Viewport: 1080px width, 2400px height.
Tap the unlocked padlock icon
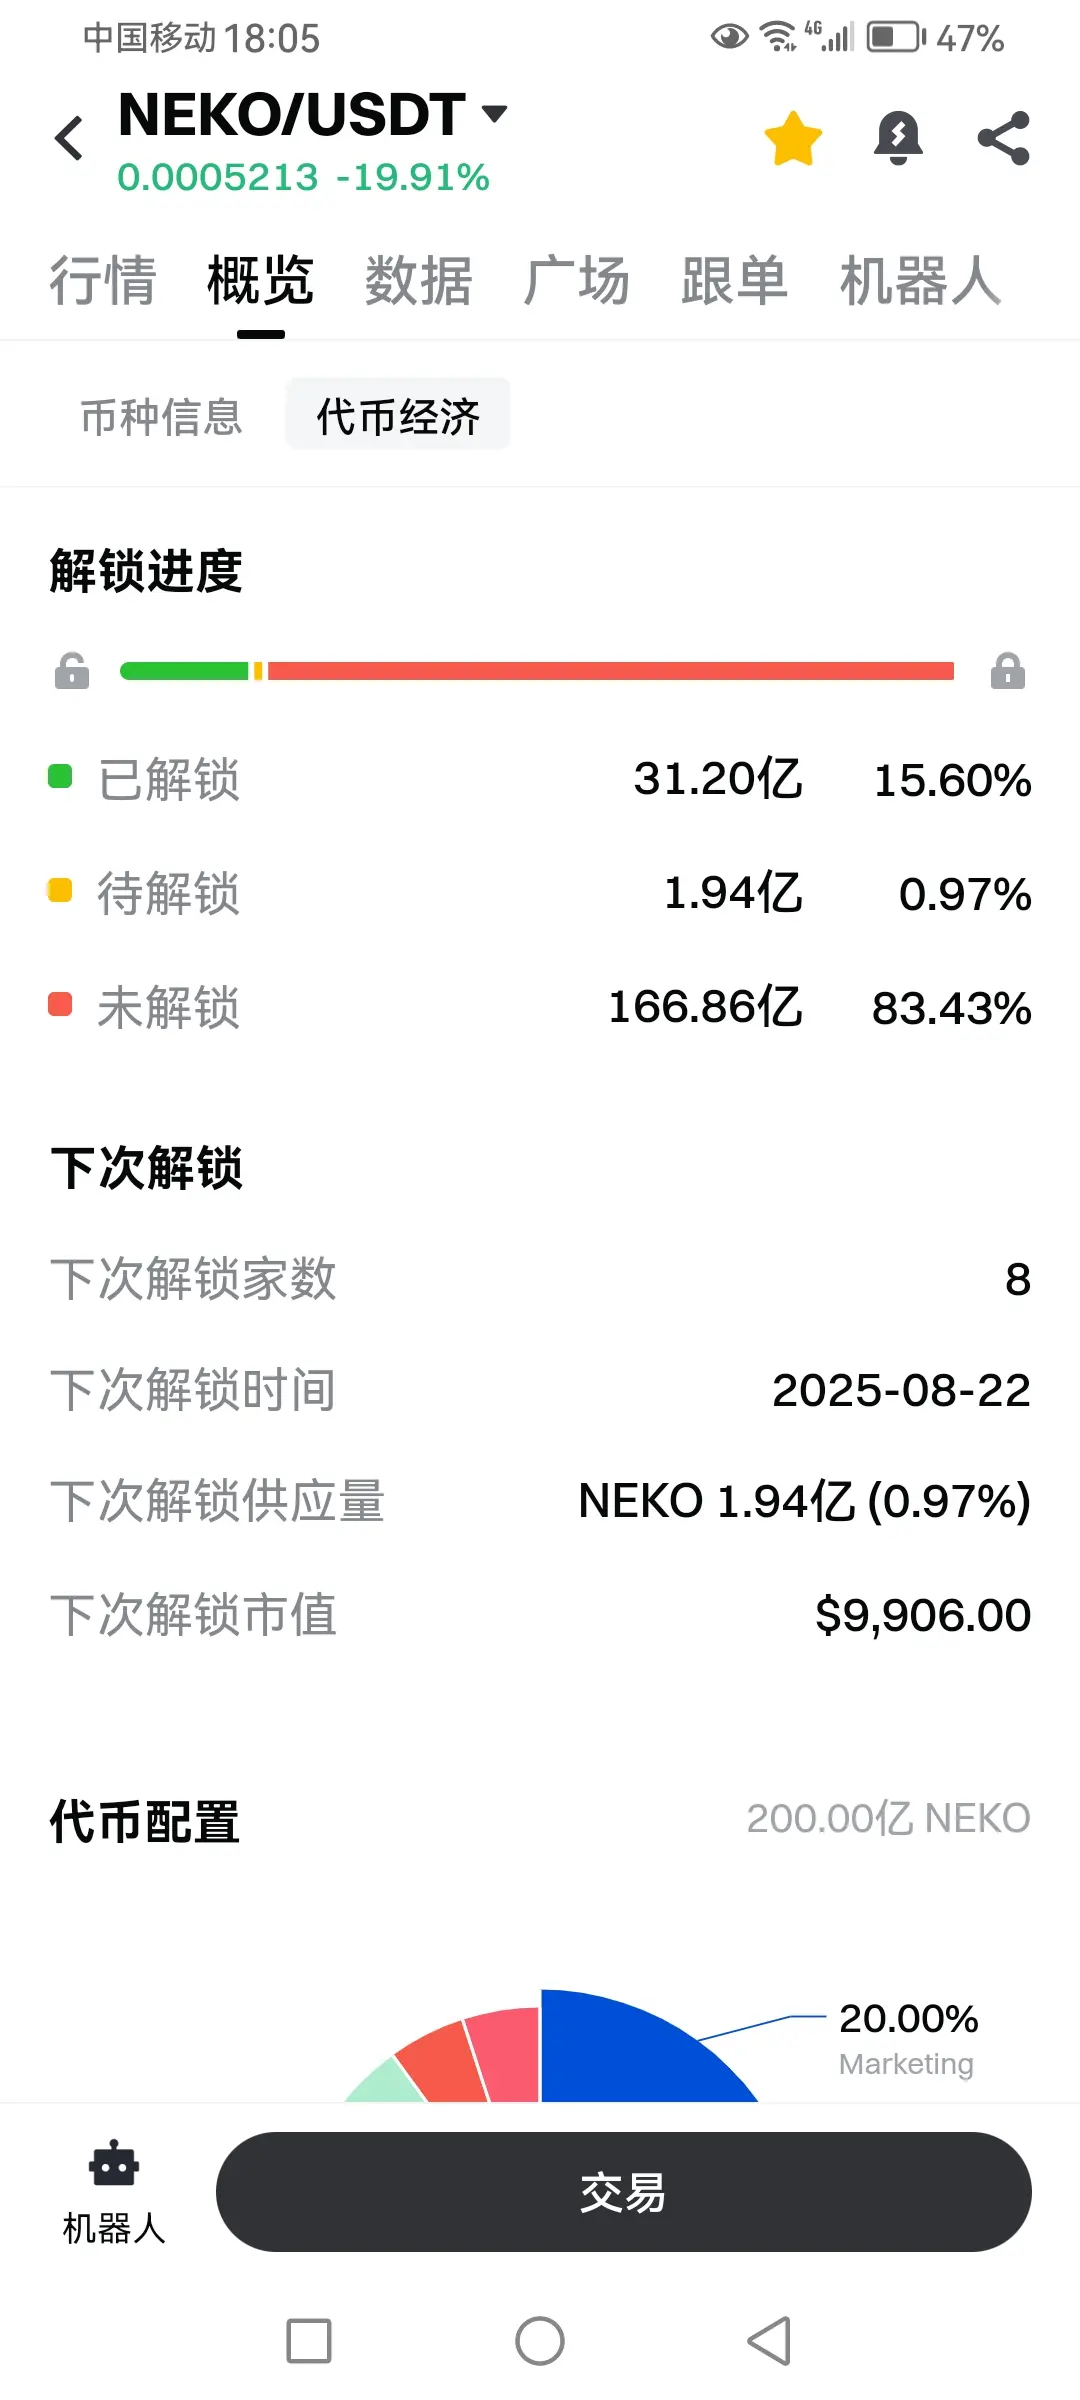tap(72, 671)
